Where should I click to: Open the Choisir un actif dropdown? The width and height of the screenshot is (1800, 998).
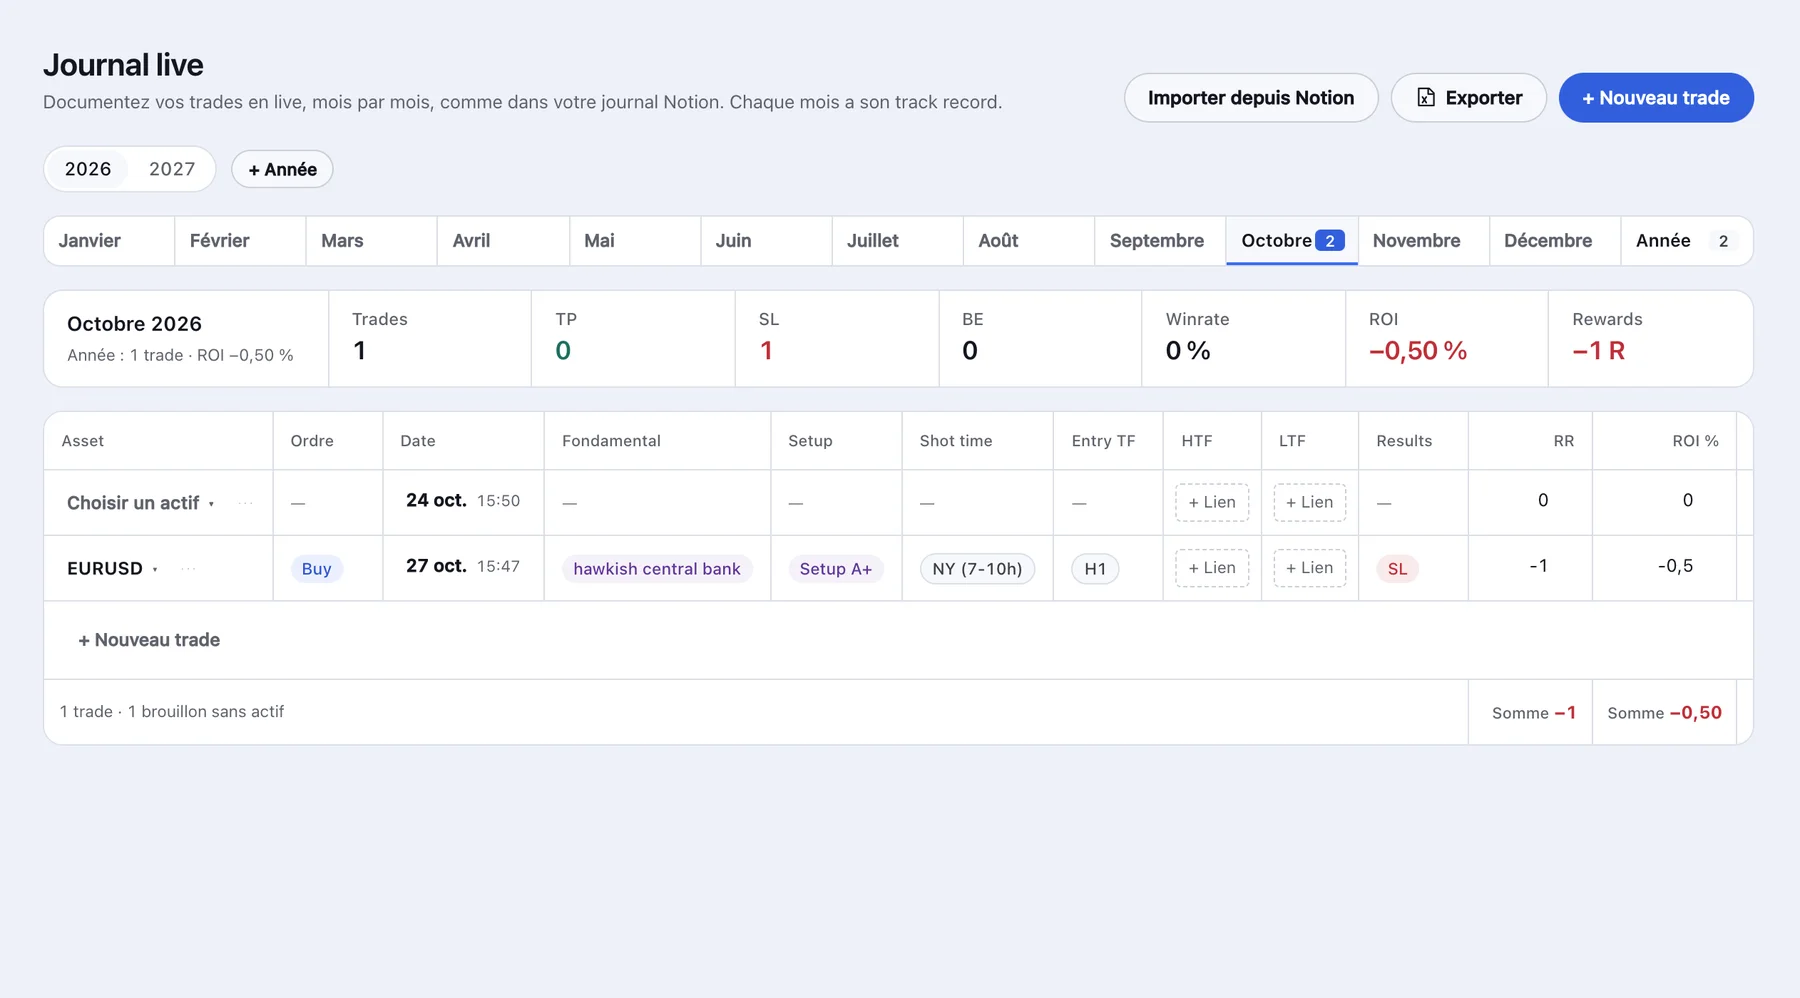click(x=140, y=503)
